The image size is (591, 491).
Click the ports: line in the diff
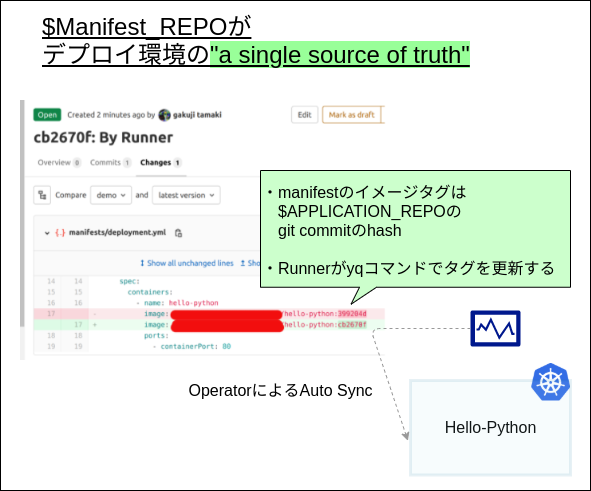point(156,335)
